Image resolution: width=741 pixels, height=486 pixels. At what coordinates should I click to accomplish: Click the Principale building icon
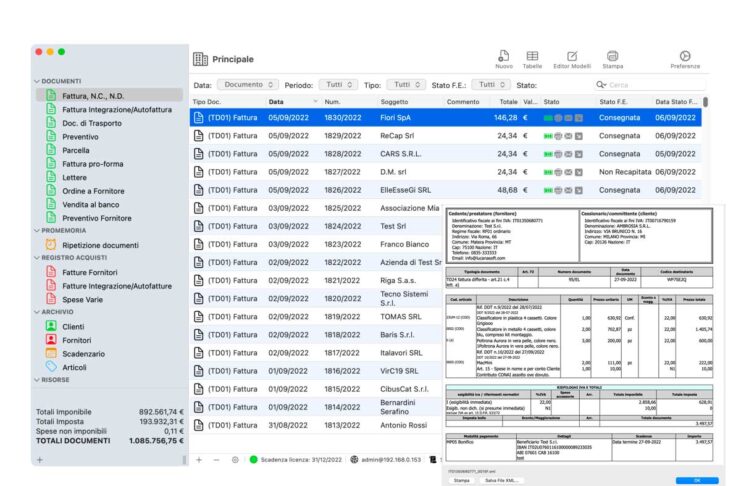coord(200,59)
